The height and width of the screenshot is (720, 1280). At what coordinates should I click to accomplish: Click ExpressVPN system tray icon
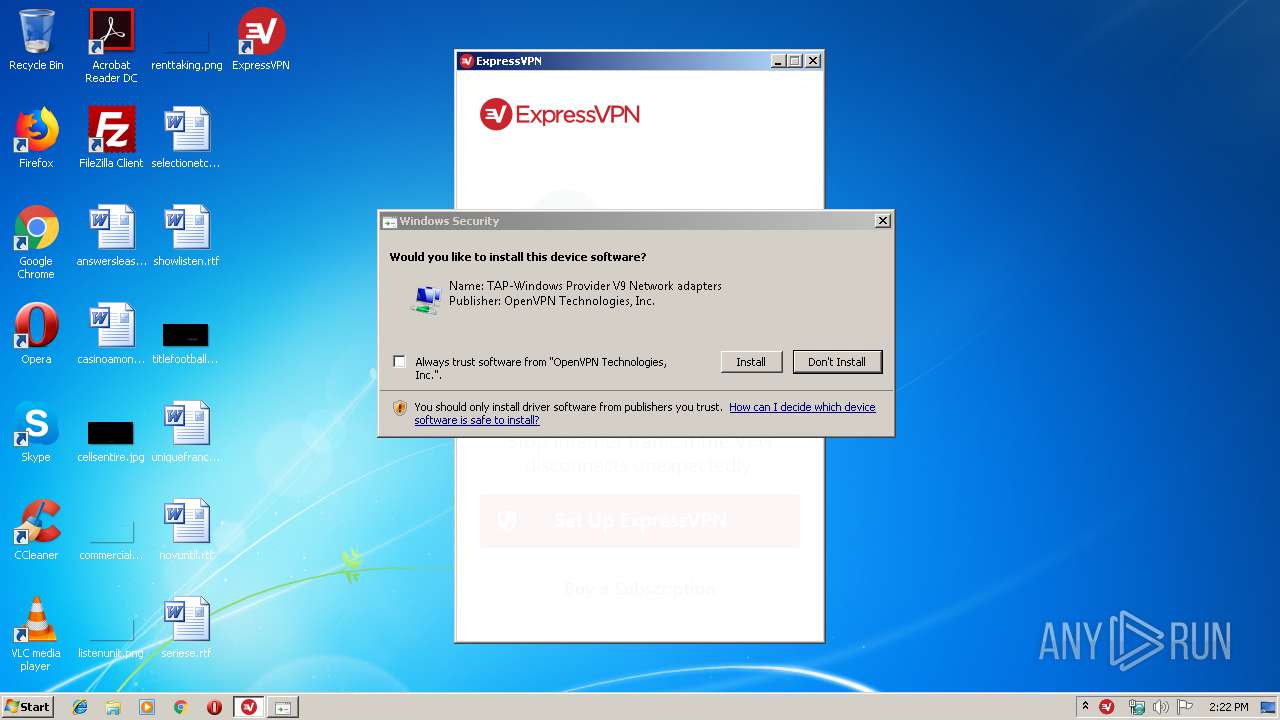click(1107, 707)
